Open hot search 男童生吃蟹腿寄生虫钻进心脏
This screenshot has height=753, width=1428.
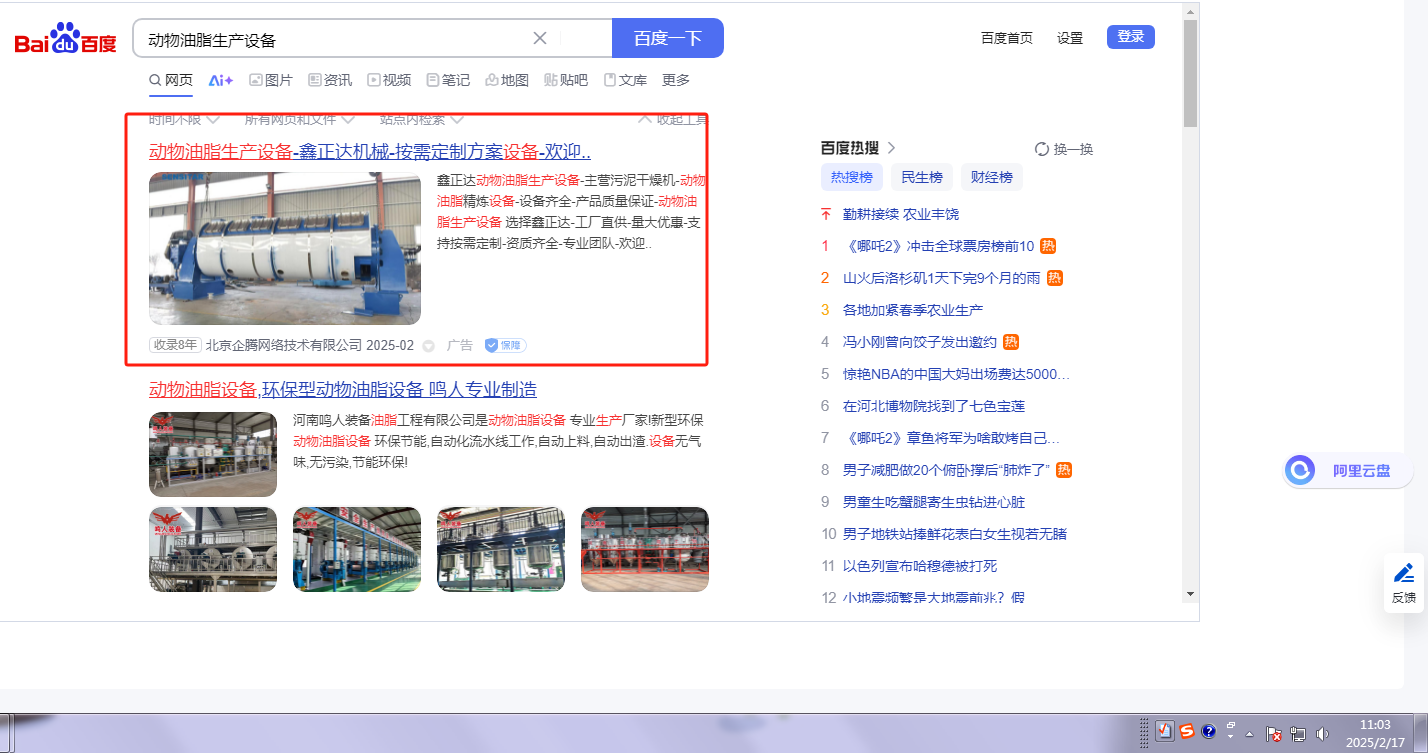click(934, 502)
